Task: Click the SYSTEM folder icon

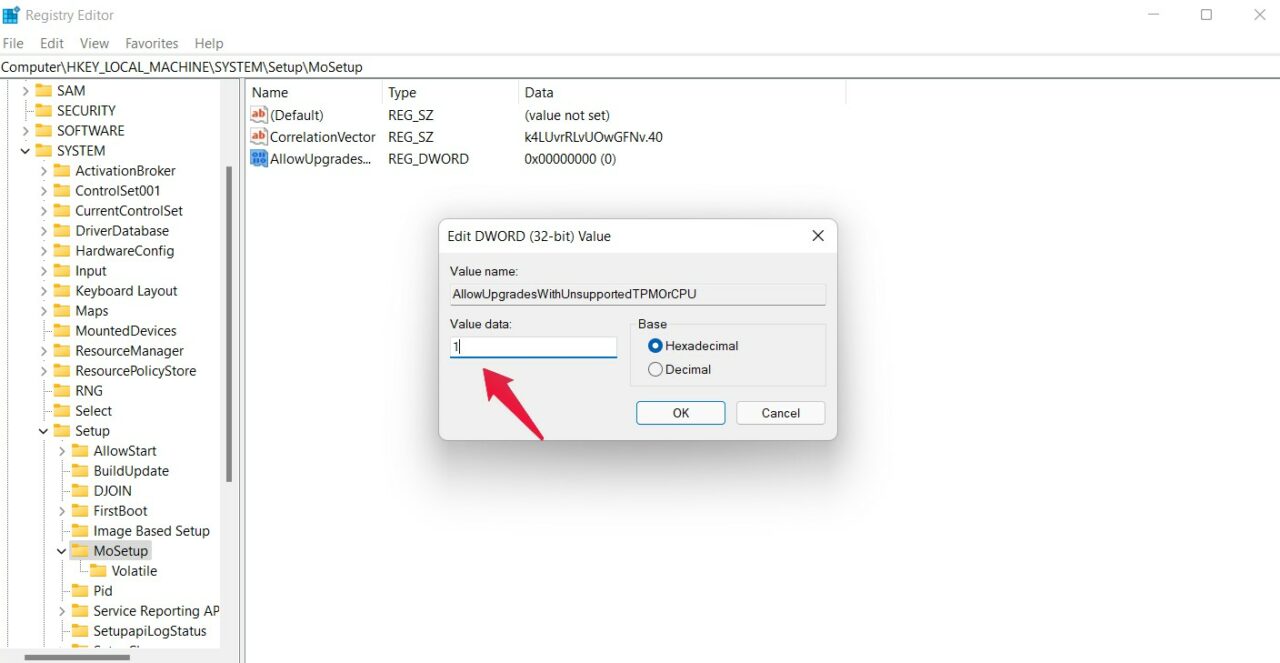Action: coord(43,150)
